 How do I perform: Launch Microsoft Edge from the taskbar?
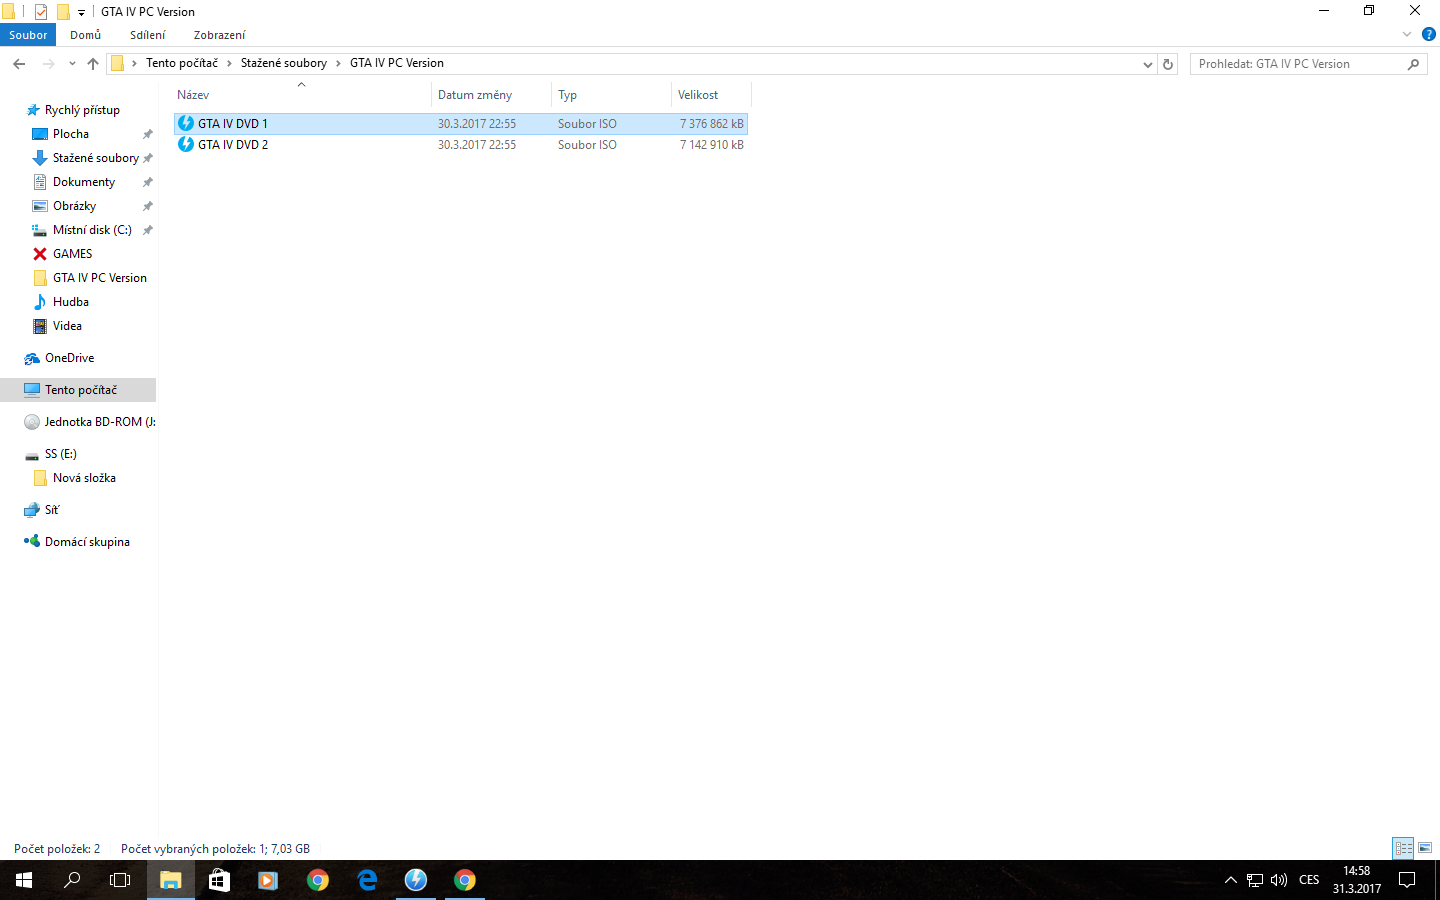(x=367, y=880)
